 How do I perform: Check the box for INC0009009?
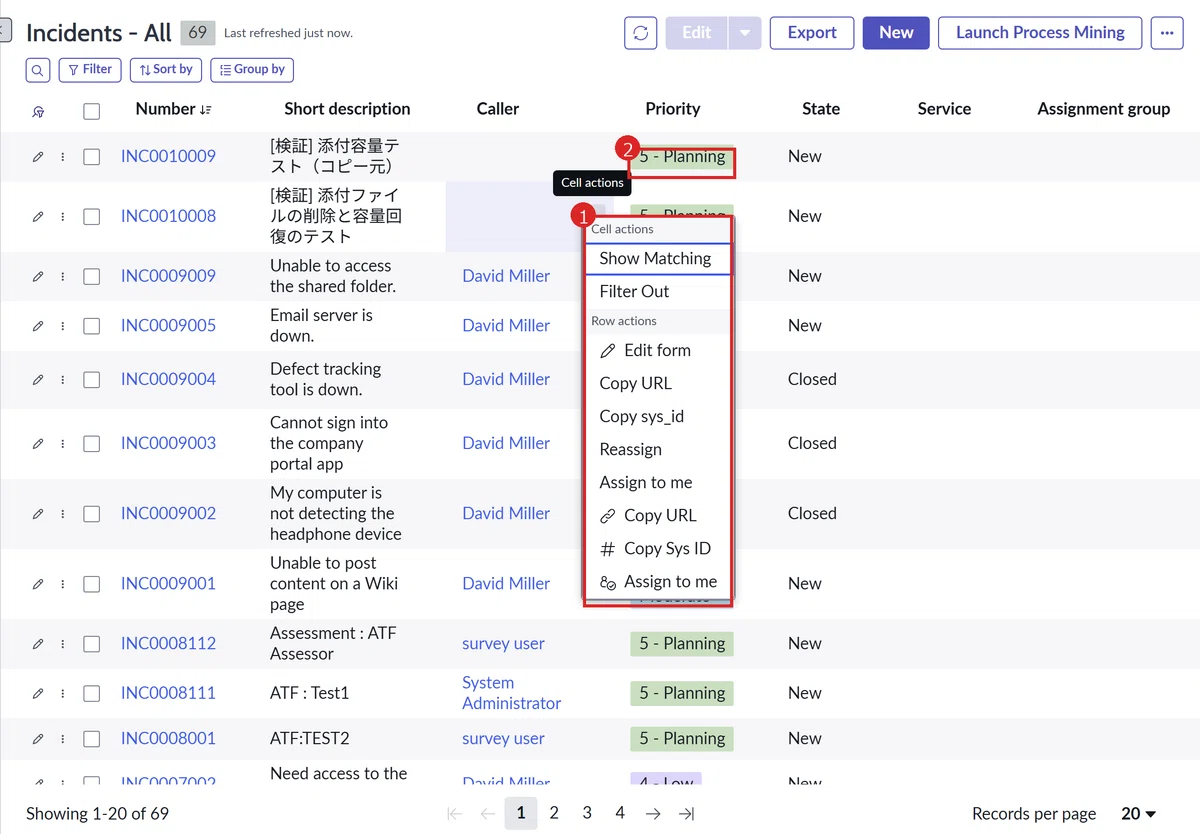click(x=92, y=276)
